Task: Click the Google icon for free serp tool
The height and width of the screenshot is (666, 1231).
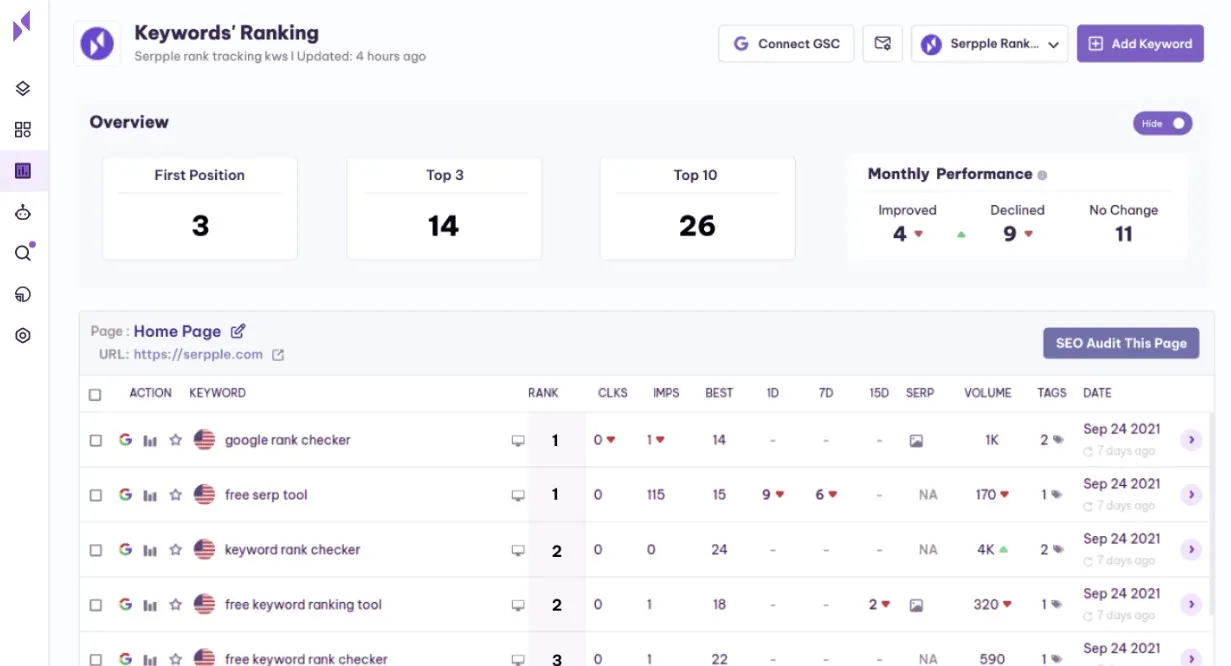Action: click(125, 495)
